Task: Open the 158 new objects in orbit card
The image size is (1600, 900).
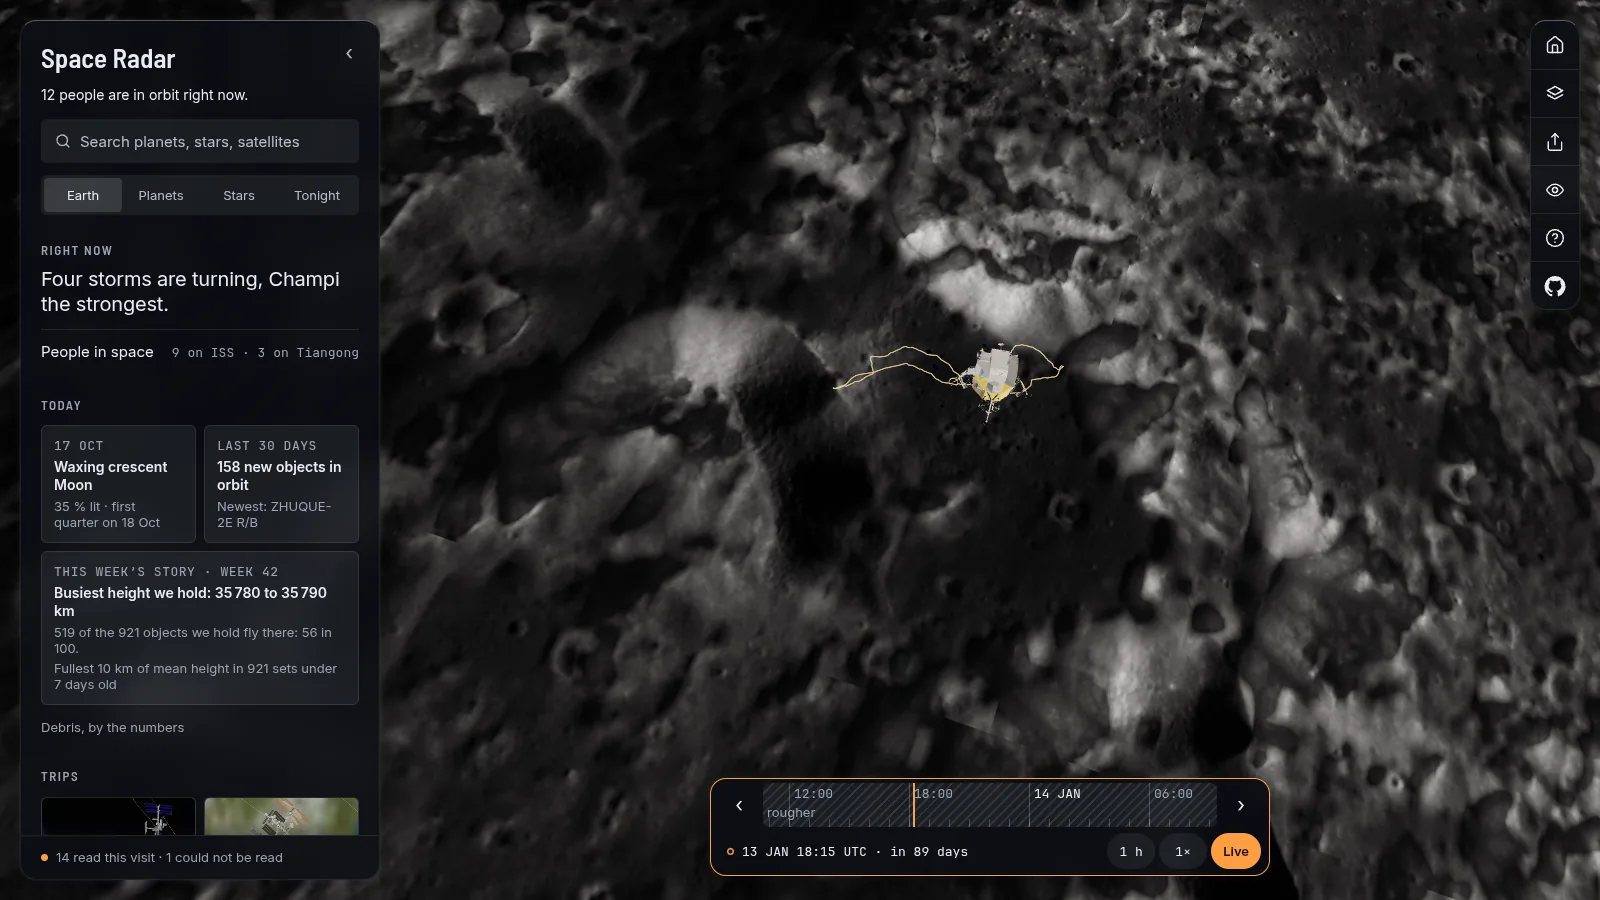Action: click(x=281, y=484)
